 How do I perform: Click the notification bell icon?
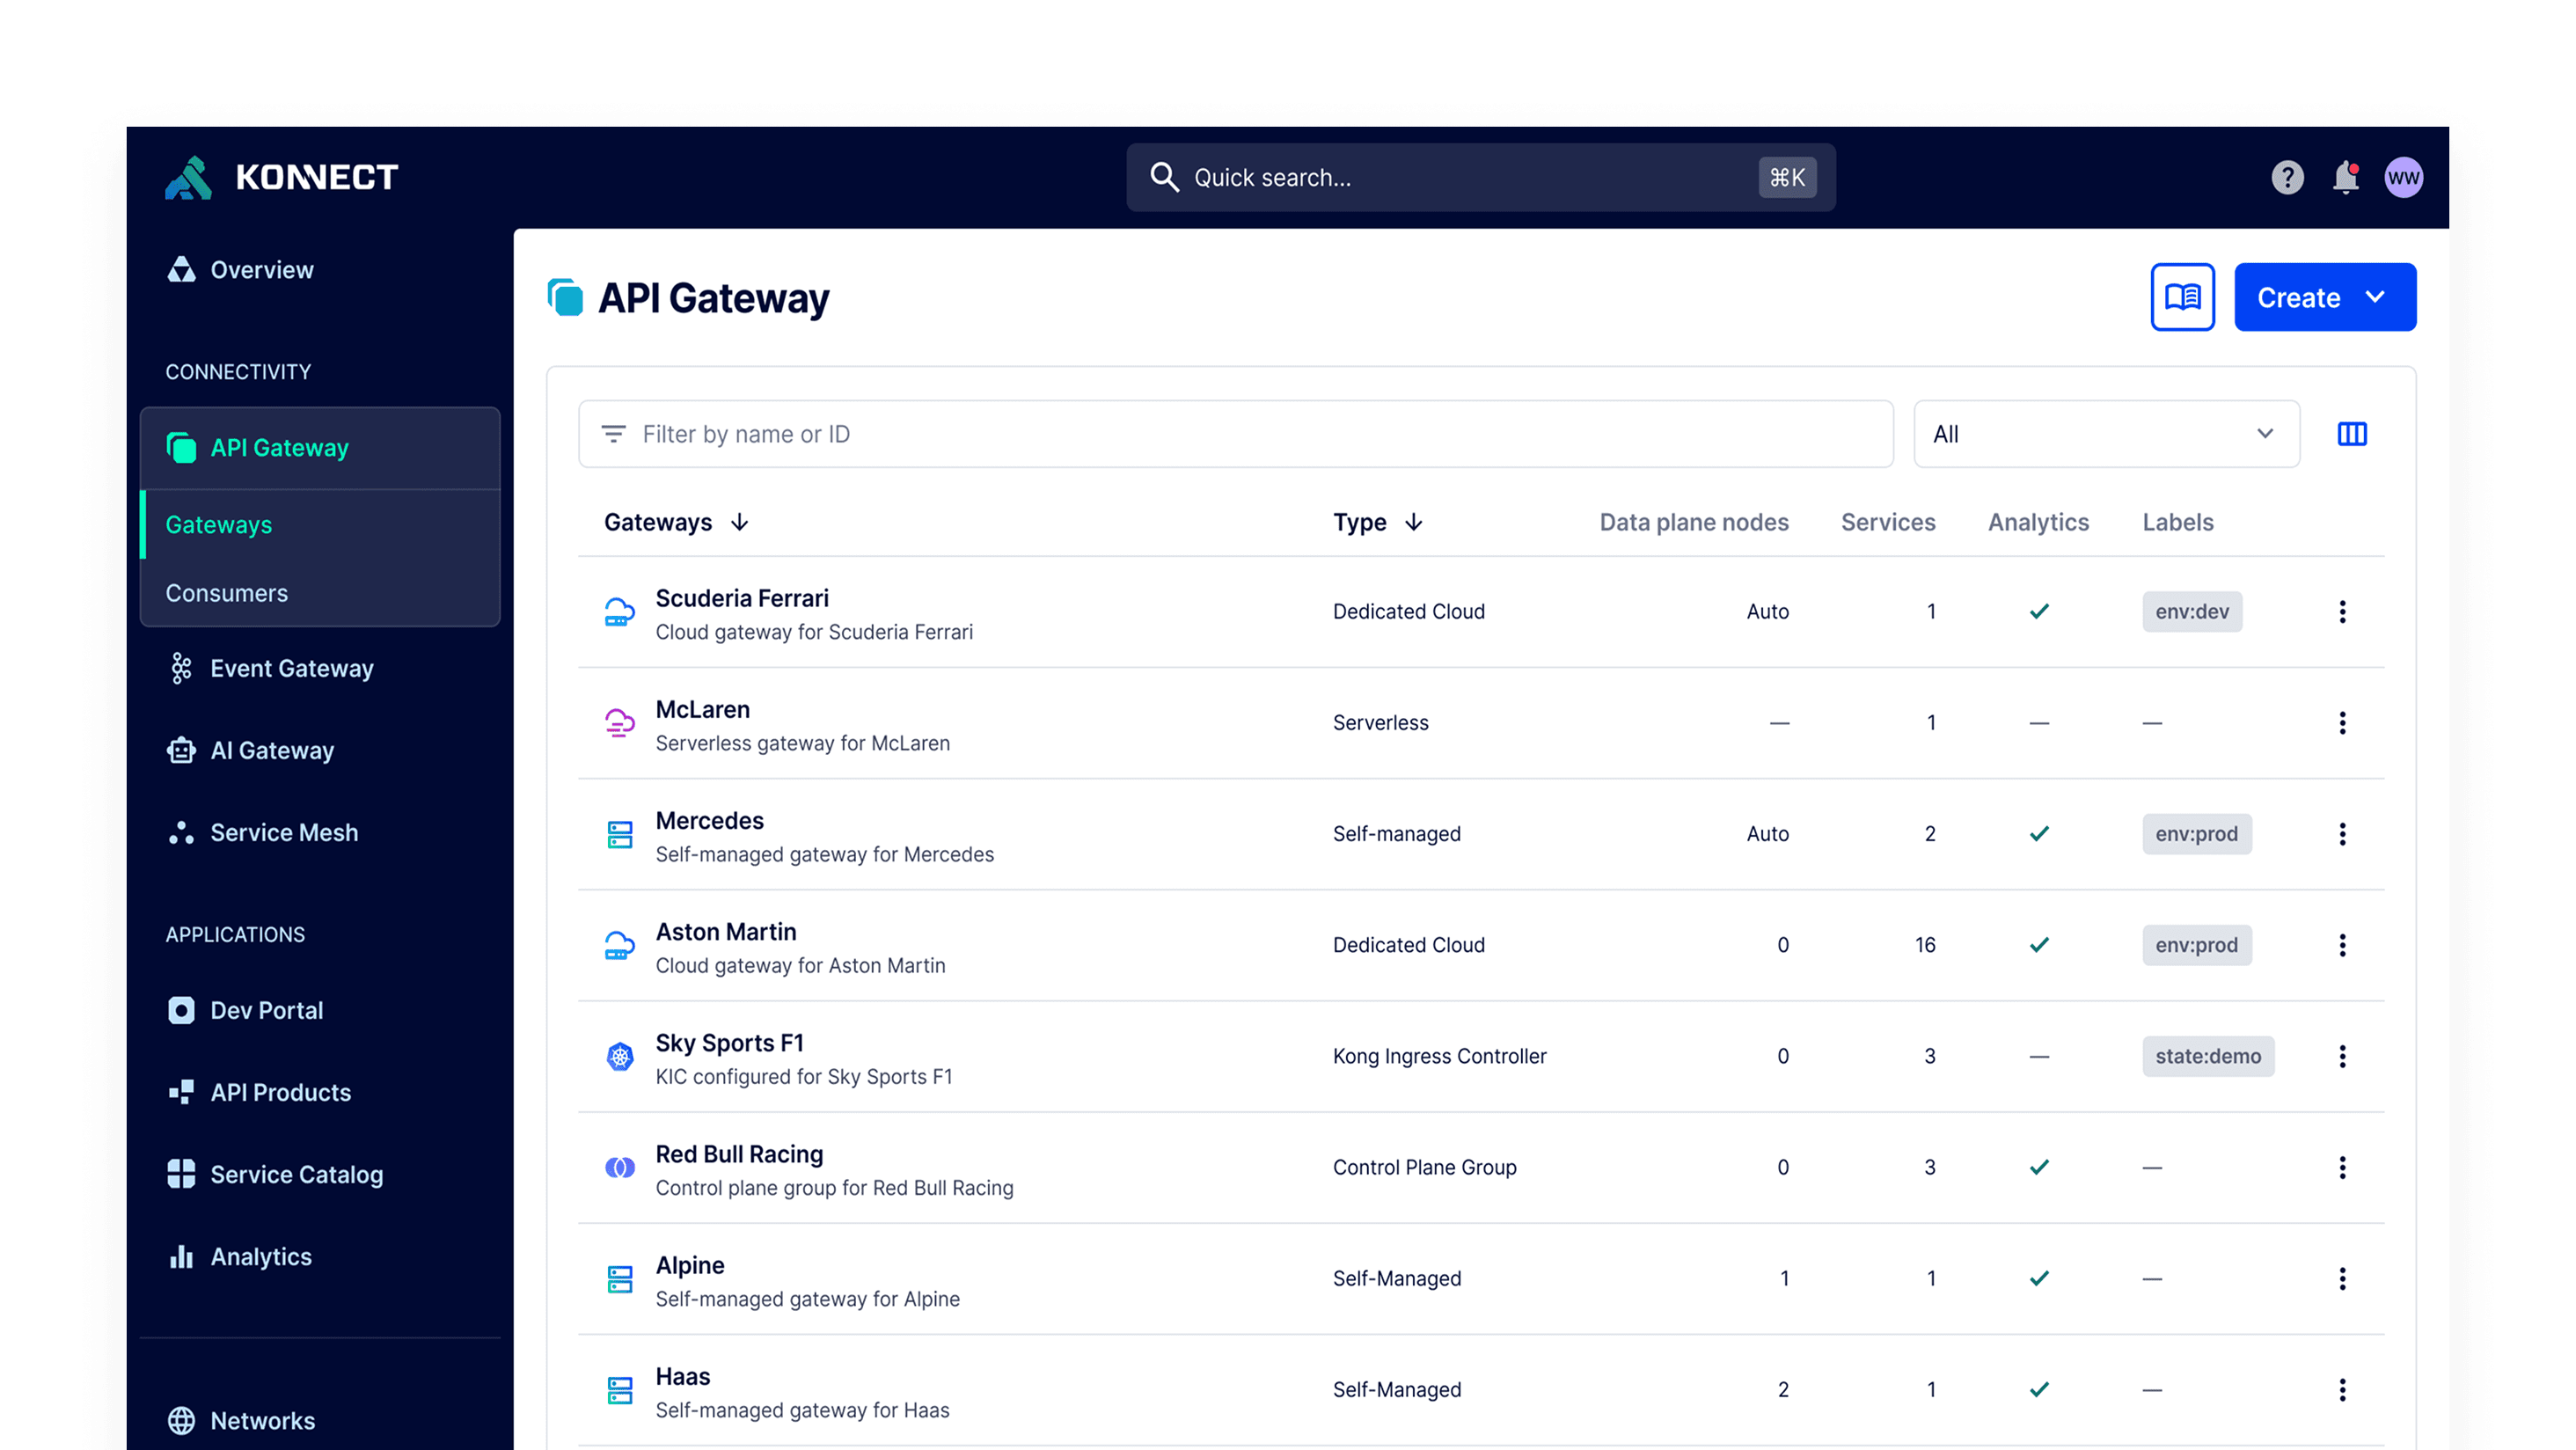[2346, 177]
